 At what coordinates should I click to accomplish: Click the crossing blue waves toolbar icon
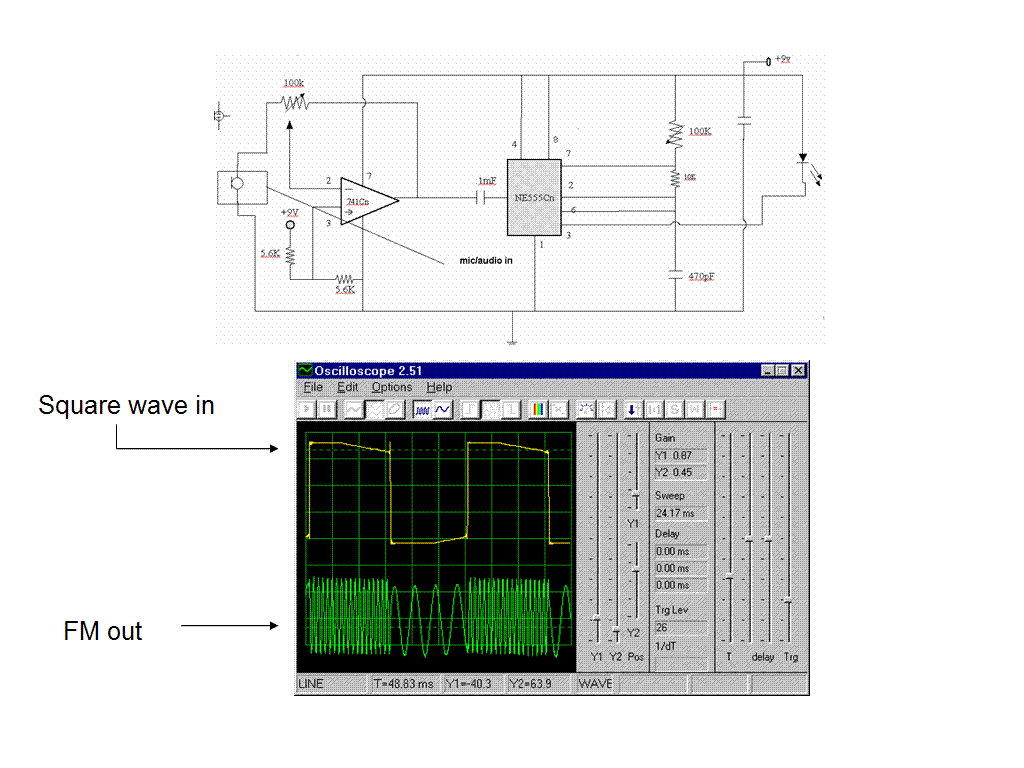click(x=586, y=409)
